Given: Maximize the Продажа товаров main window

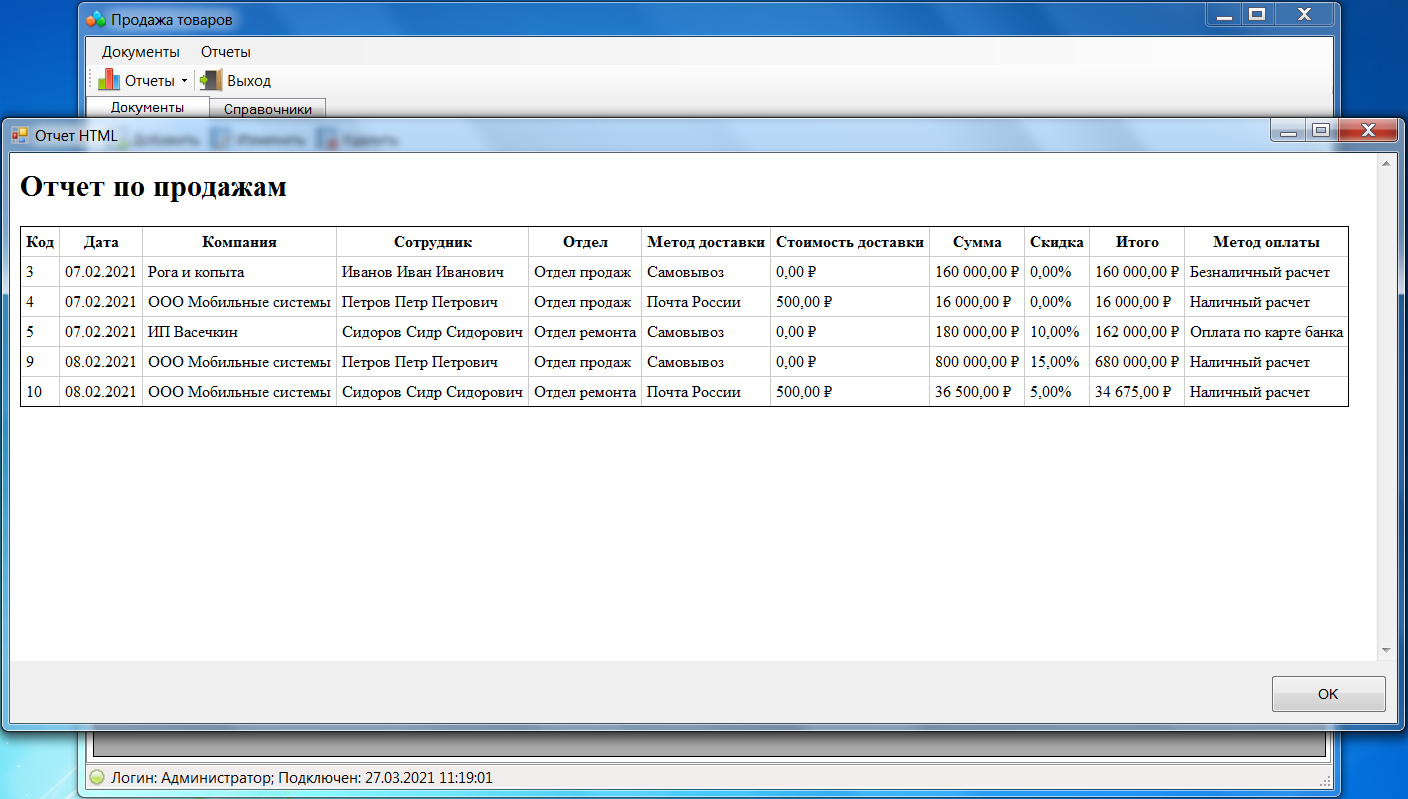Looking at the screenshot, I should (1257, 14).
